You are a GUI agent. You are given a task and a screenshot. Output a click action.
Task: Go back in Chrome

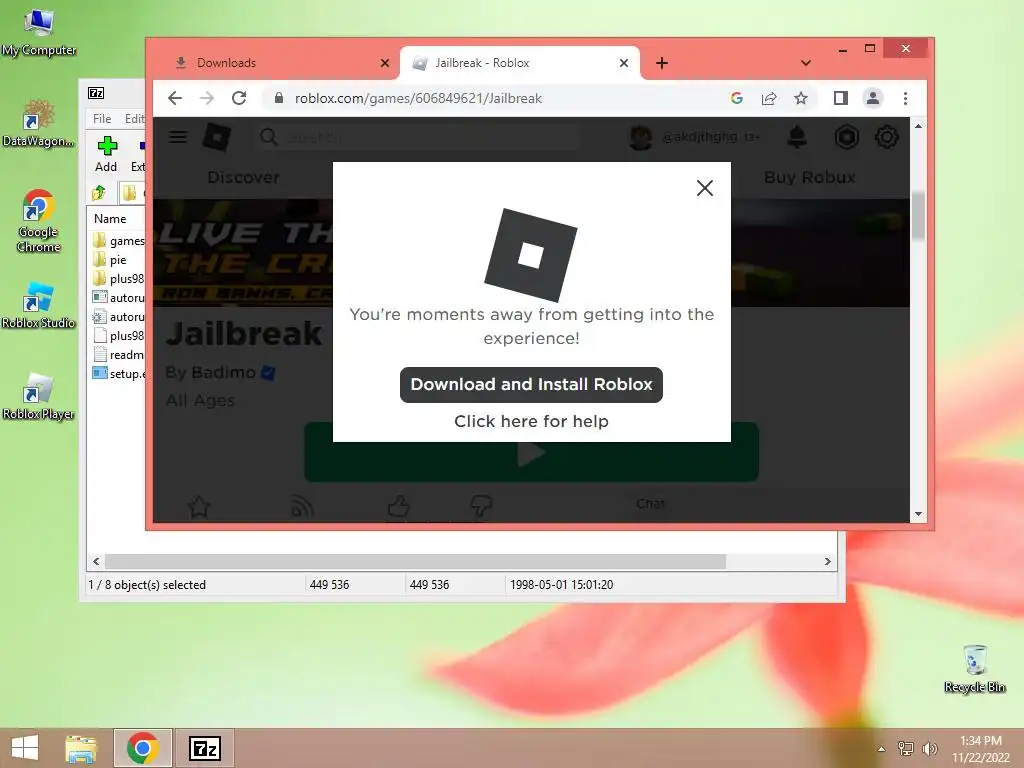pos(174,98)
